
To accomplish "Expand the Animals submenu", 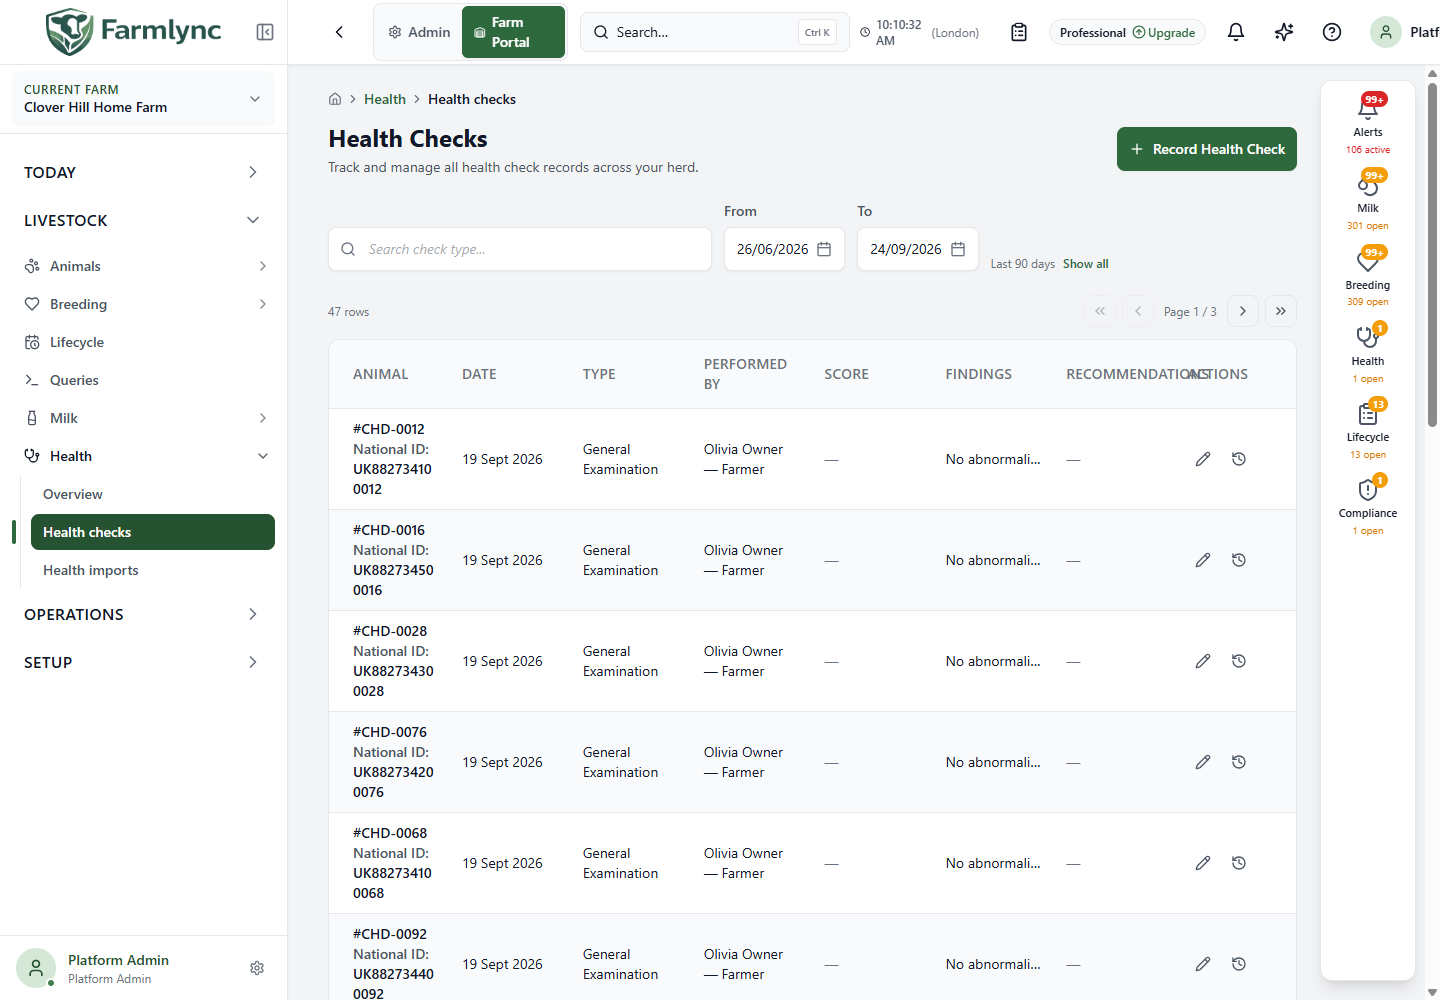I will coord(263,266).
